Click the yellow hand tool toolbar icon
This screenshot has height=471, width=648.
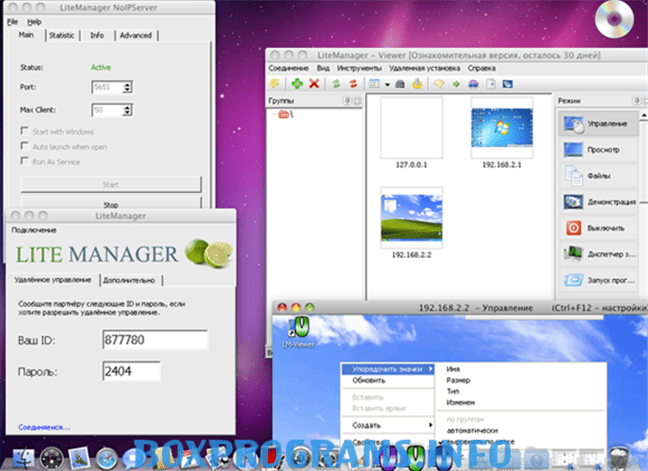click(x=417, y=84)
